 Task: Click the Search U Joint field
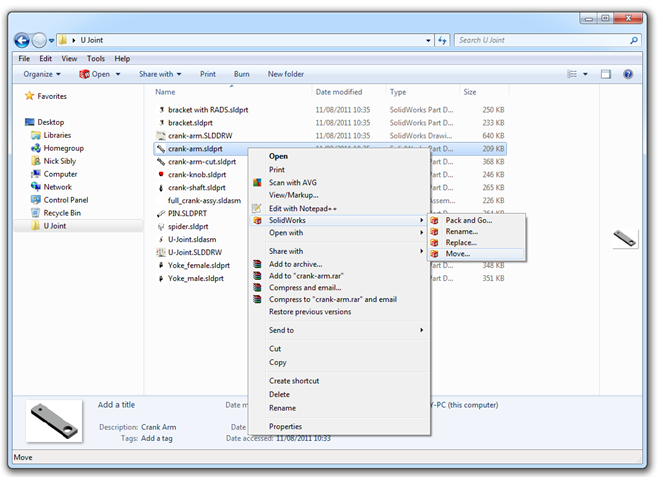point(540,41)
